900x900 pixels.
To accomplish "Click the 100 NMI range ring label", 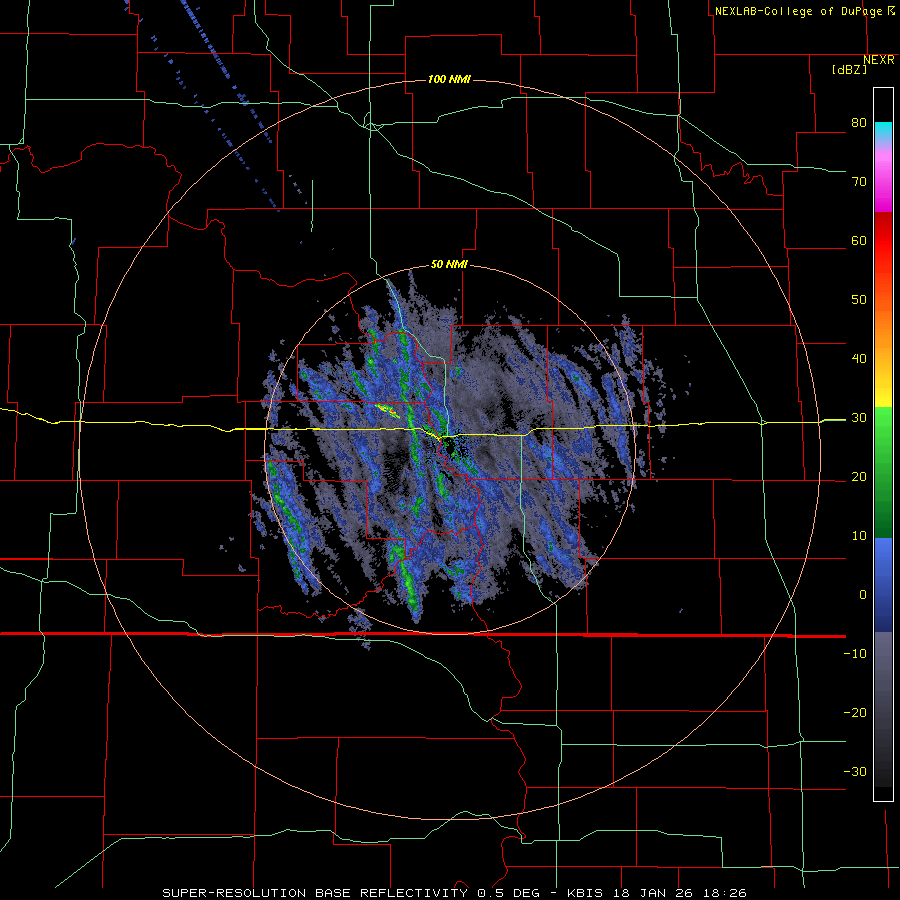I will pyautogui.click(x=449, y=79).
